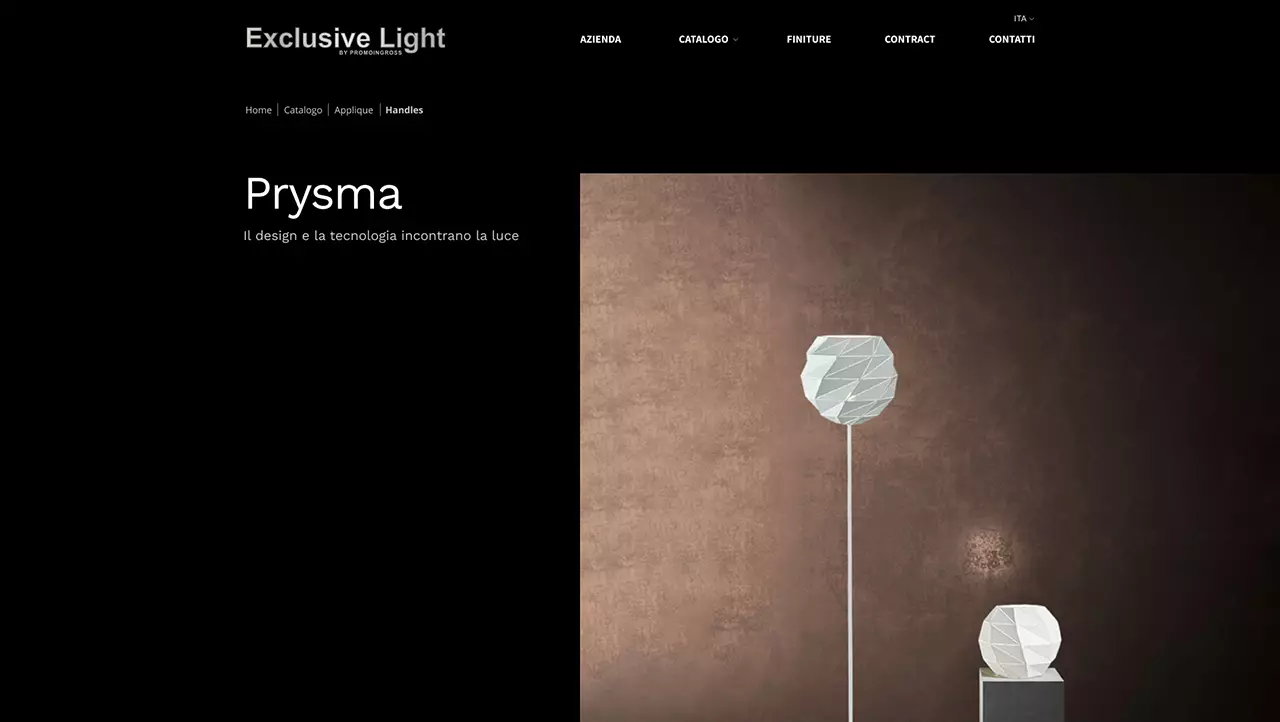
Task: Open the CONTRACT page
Action: 909,39
